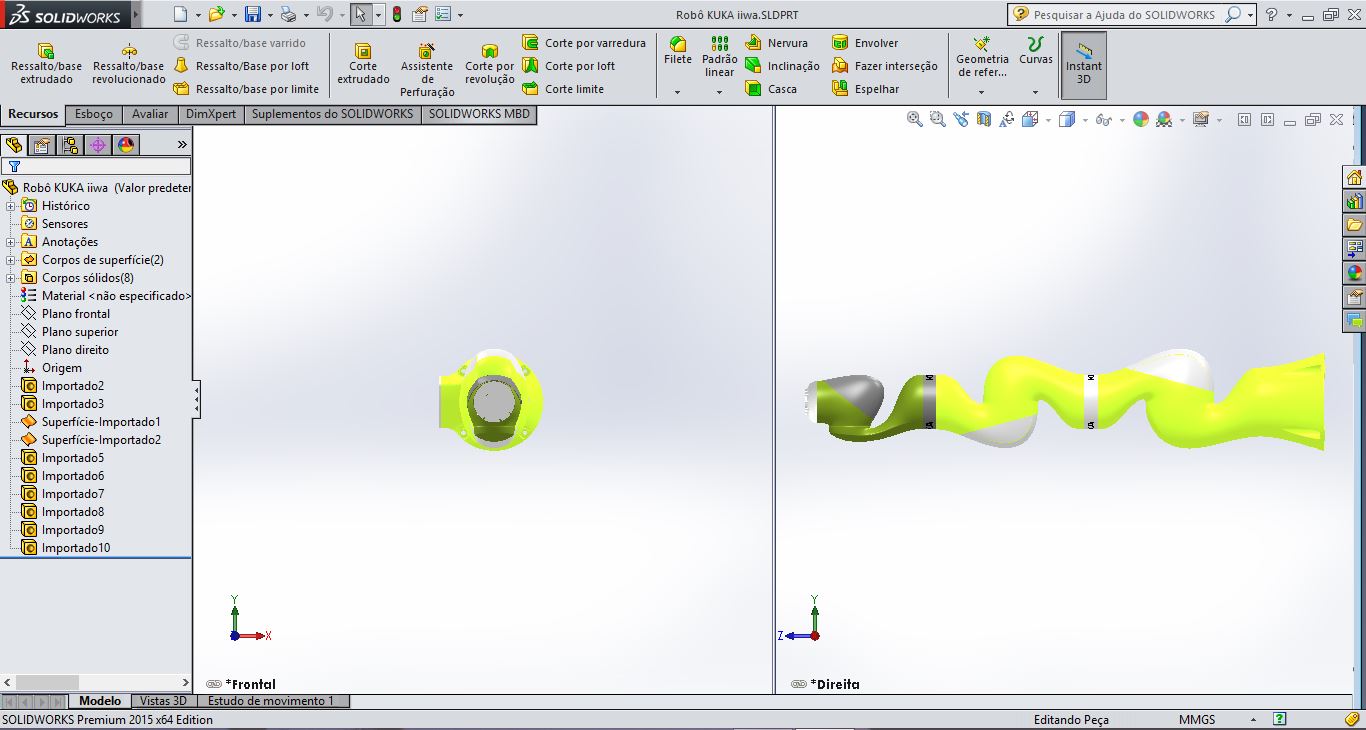The width and height of the screenshot is (1366, 730).
Task: Switch to the Esboço ribbon tab
Action: point(94,114)
